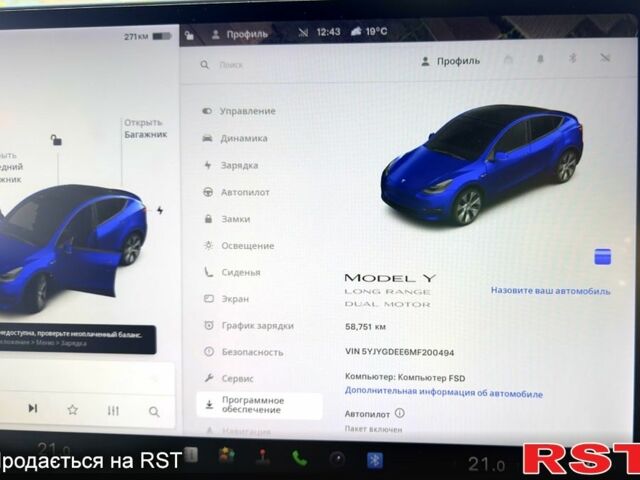This screenshot has height=480, width=640.
Task: Tap the 271 км battery range indicator
Action: (147, 37)
